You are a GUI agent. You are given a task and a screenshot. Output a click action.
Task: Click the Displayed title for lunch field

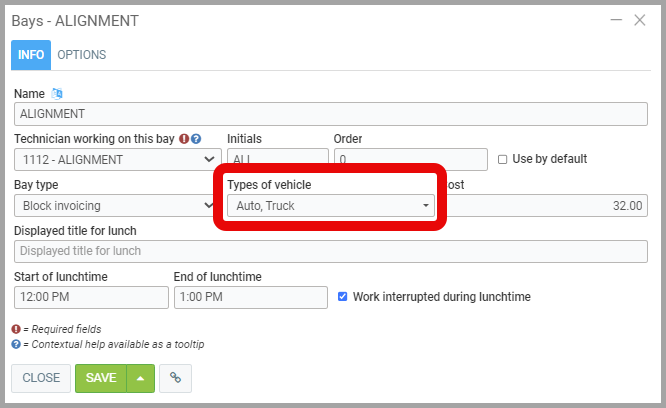pyautogui.click(x=330, y=251)
